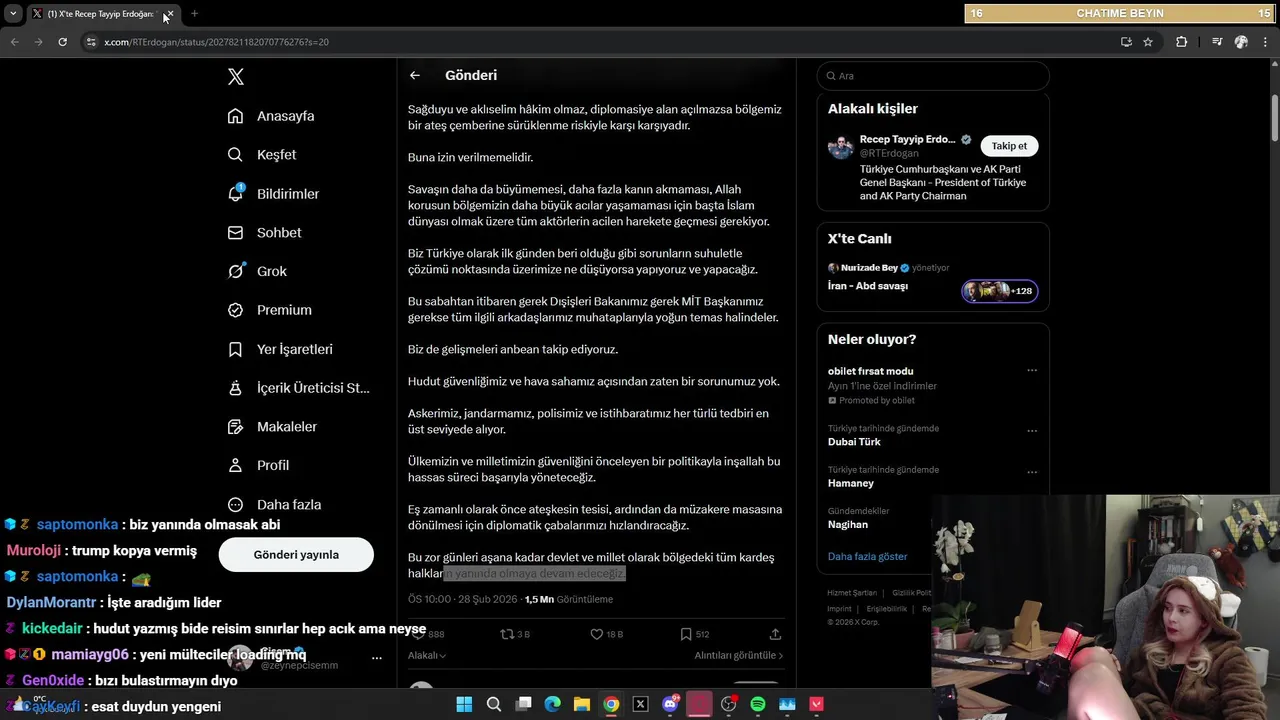Open Chrome three-dot menu
The image size is (1280, 720).
[x=1265, y=42]
